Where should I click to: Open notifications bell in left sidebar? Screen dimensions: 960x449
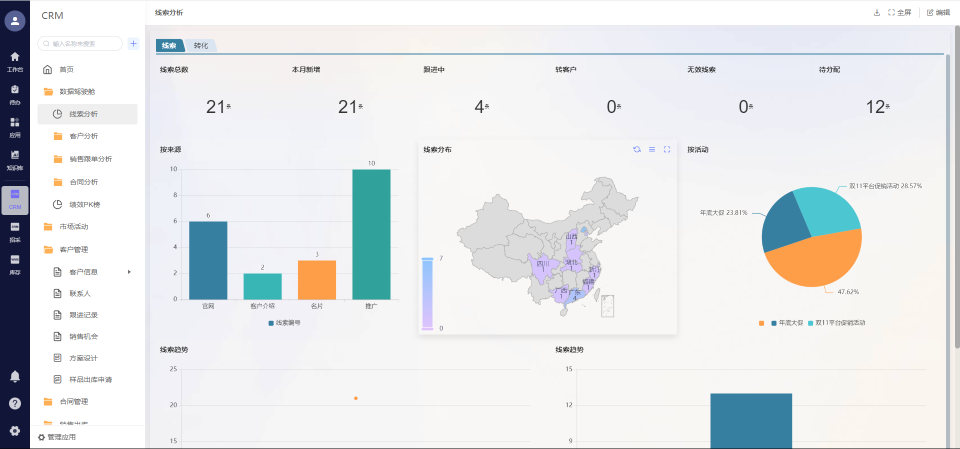tap(15, 376)
